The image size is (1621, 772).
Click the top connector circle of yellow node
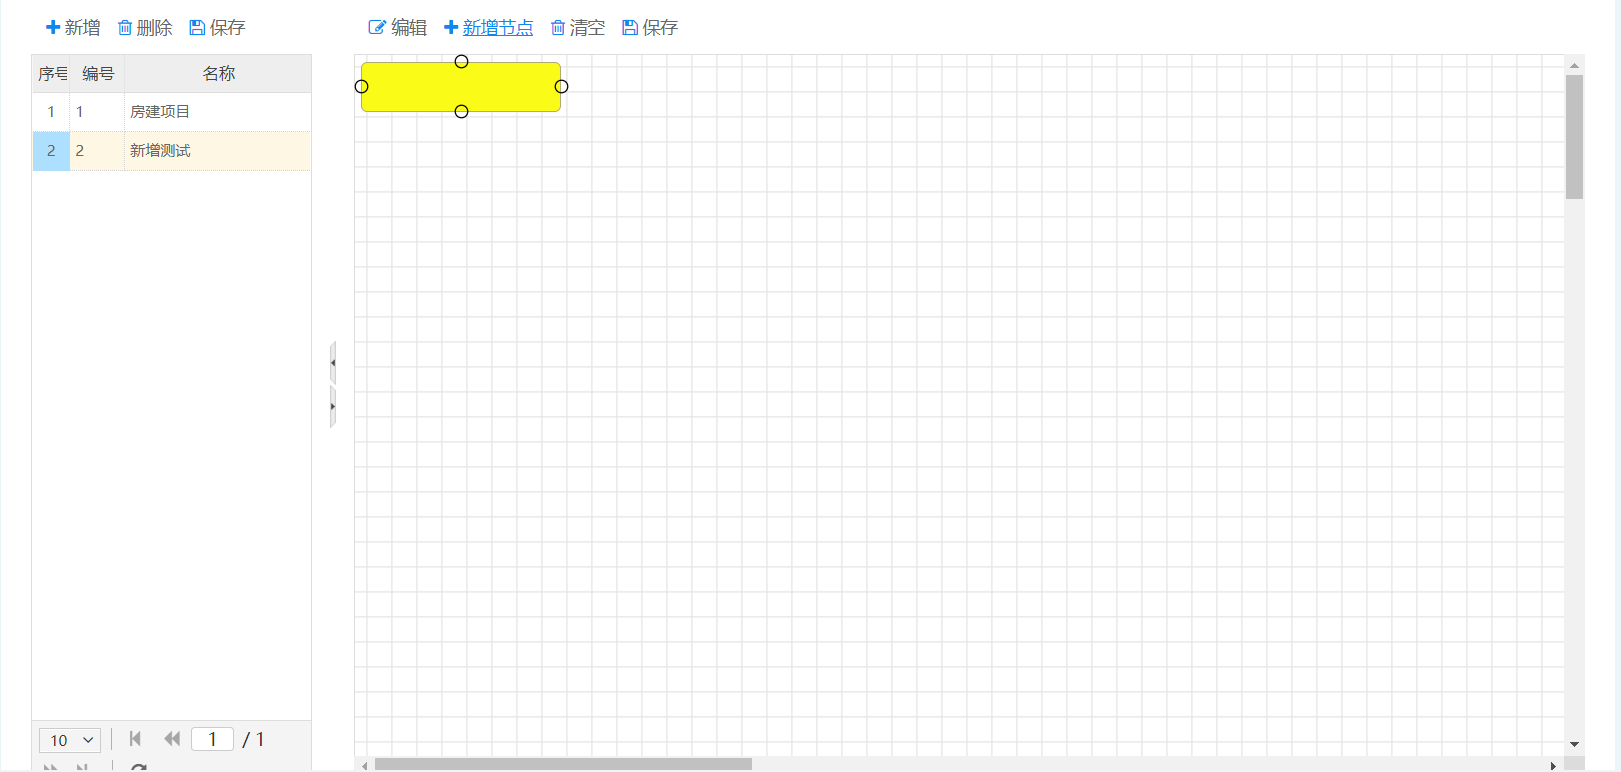[461, 62]
